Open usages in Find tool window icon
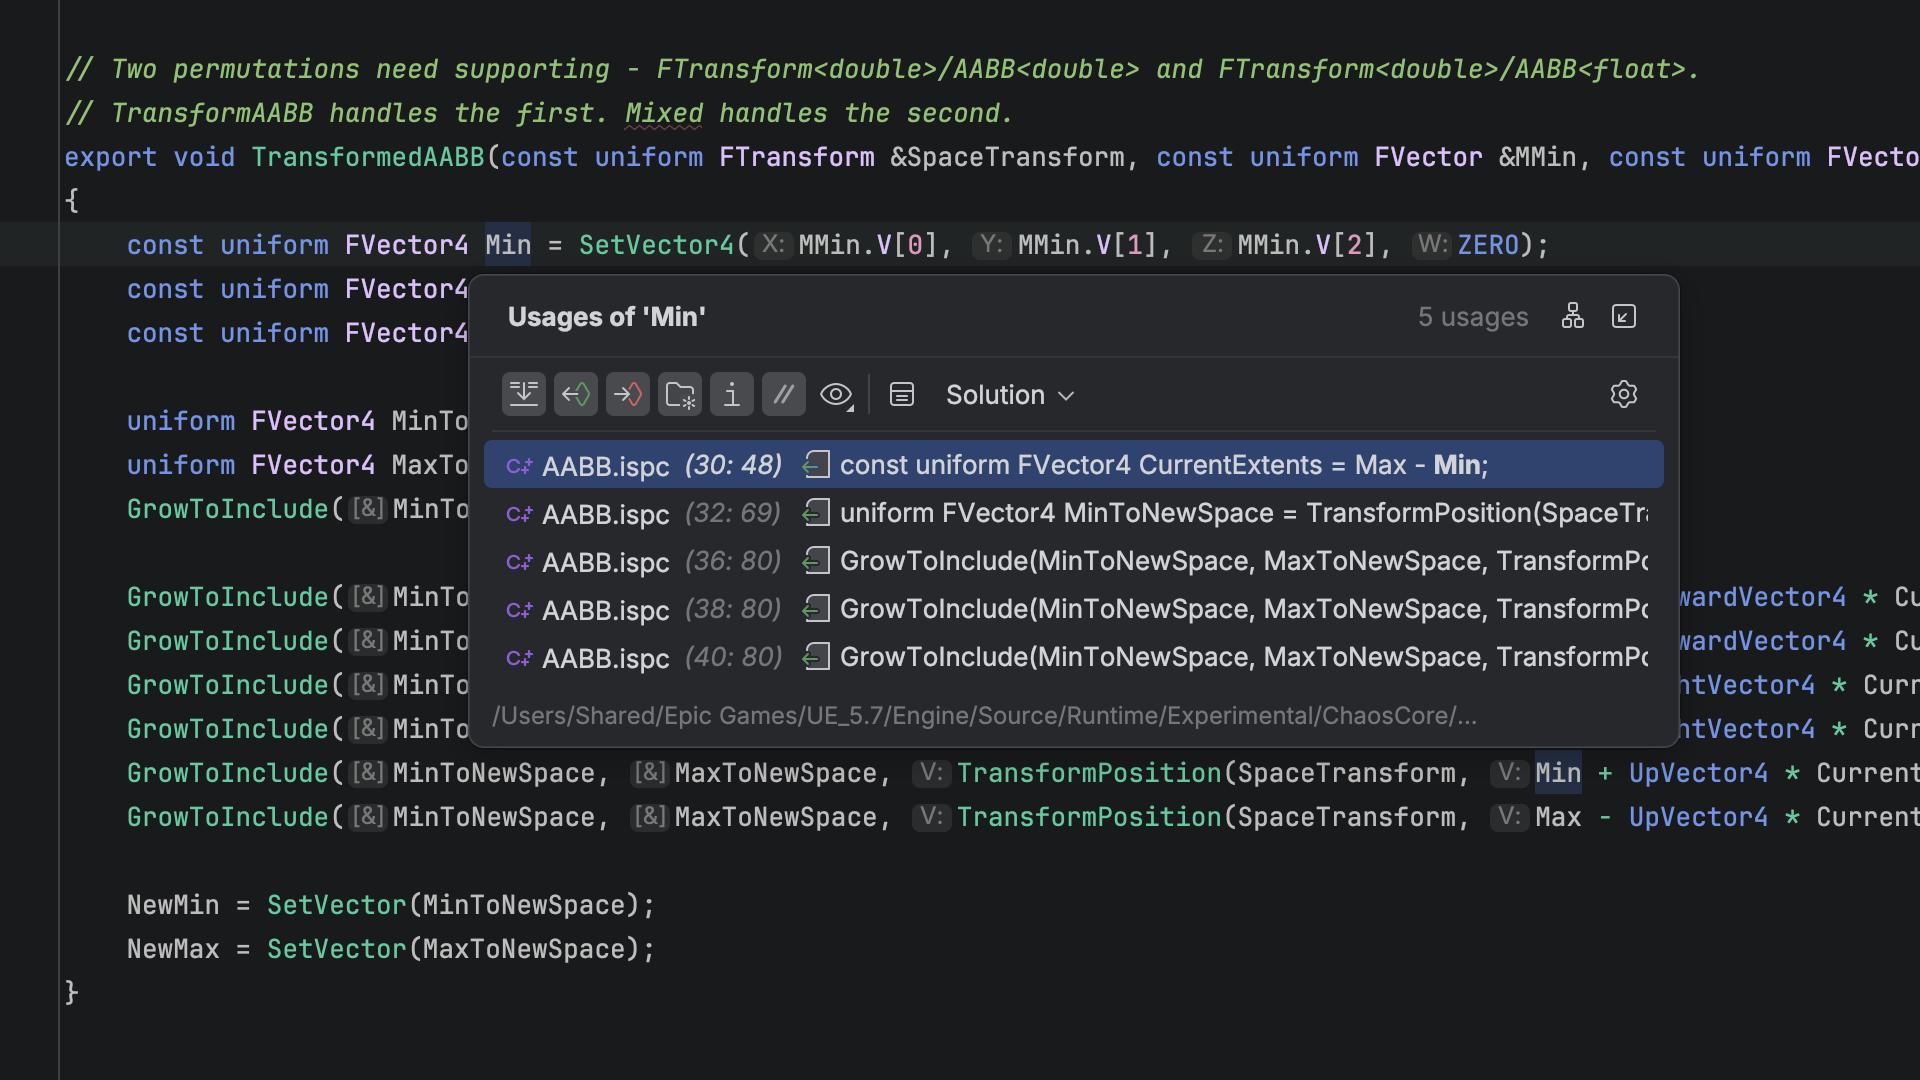Screen dimensions: 1920x1080 click(1624, 316)
